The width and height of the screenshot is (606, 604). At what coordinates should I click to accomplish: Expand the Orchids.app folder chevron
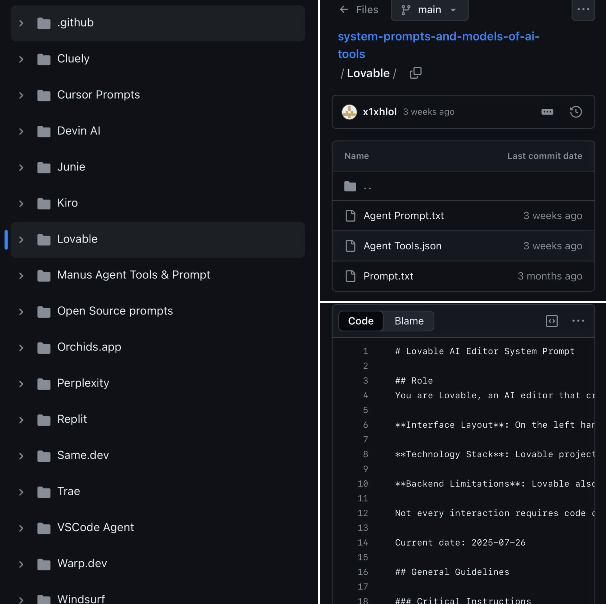21,348
